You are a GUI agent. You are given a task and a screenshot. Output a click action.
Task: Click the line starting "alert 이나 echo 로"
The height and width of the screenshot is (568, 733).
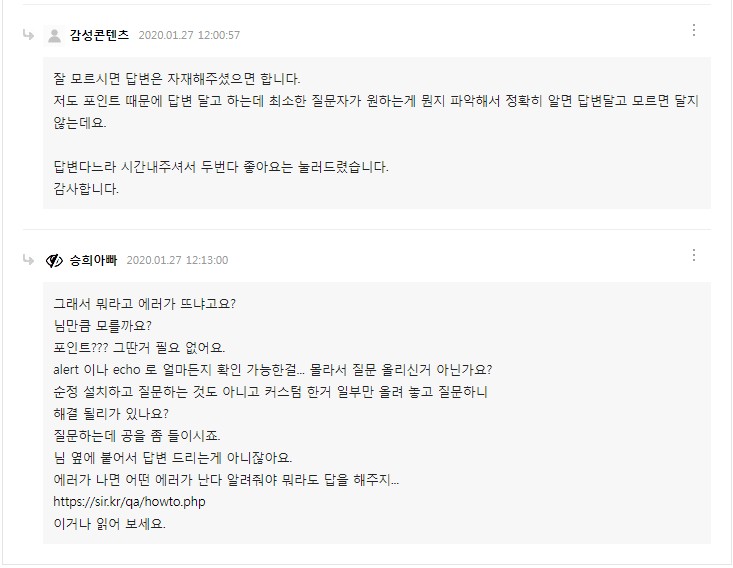point(272,369)
